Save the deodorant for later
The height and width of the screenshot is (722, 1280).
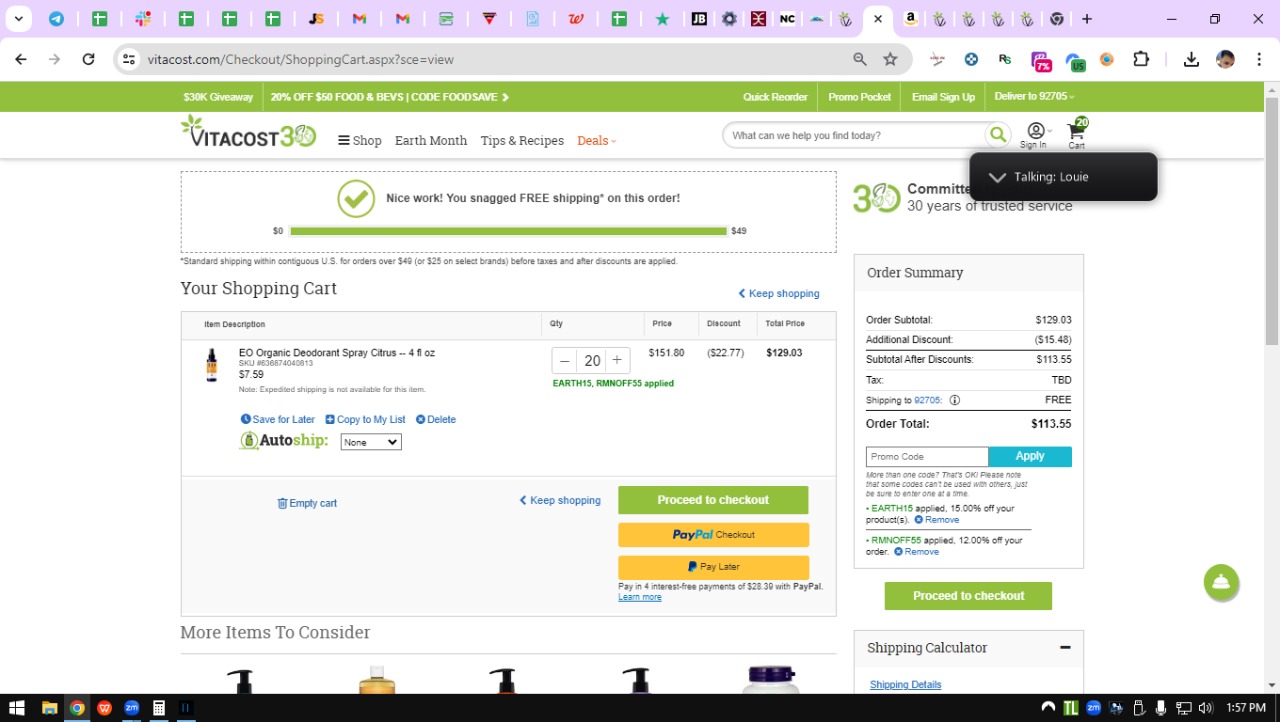tap(278, 420)
